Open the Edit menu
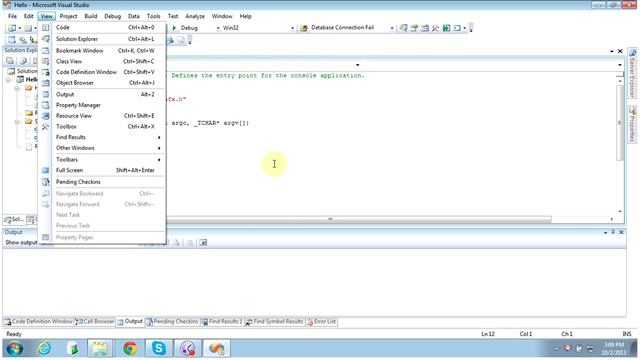 point(28,16)
